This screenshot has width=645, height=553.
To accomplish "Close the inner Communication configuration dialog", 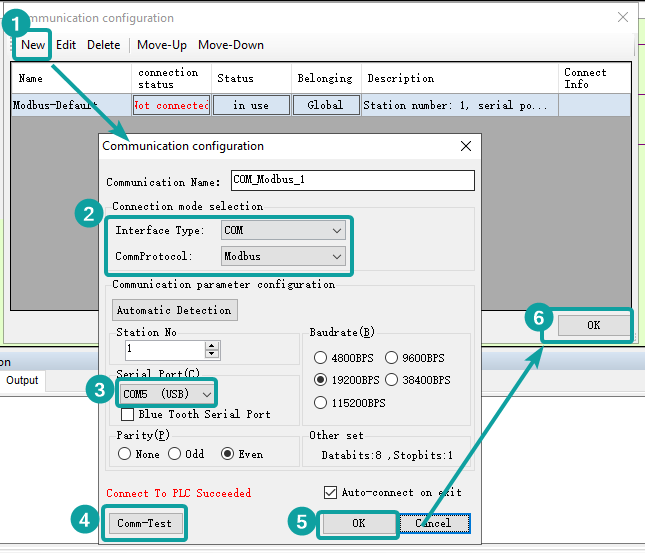I will point(465,146).
